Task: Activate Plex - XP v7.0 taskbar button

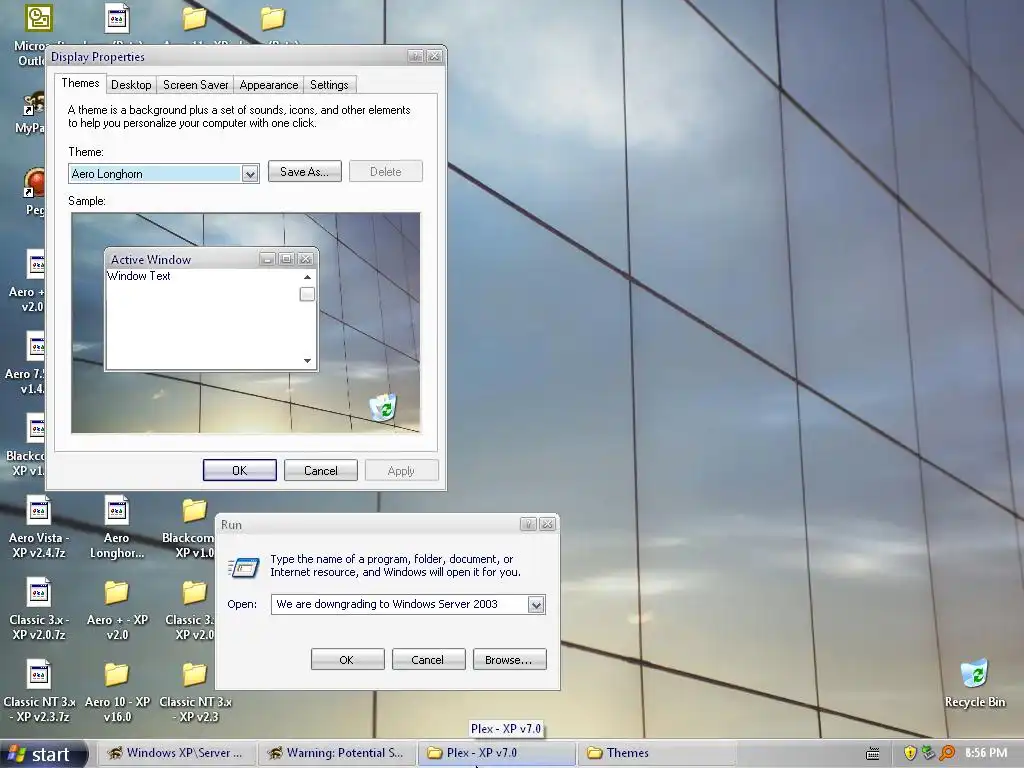Action: pos(497,753)
